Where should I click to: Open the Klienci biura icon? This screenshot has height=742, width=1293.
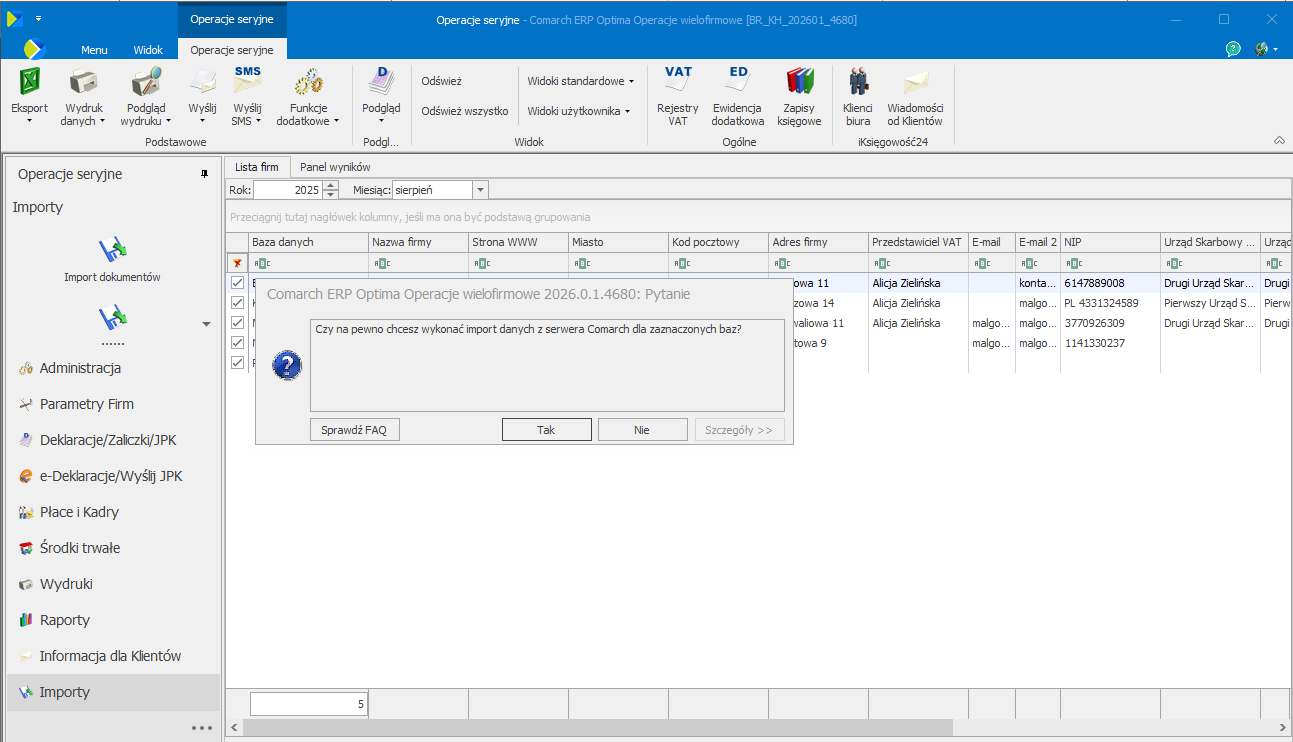pyautogui.click(x=858, y=81)
